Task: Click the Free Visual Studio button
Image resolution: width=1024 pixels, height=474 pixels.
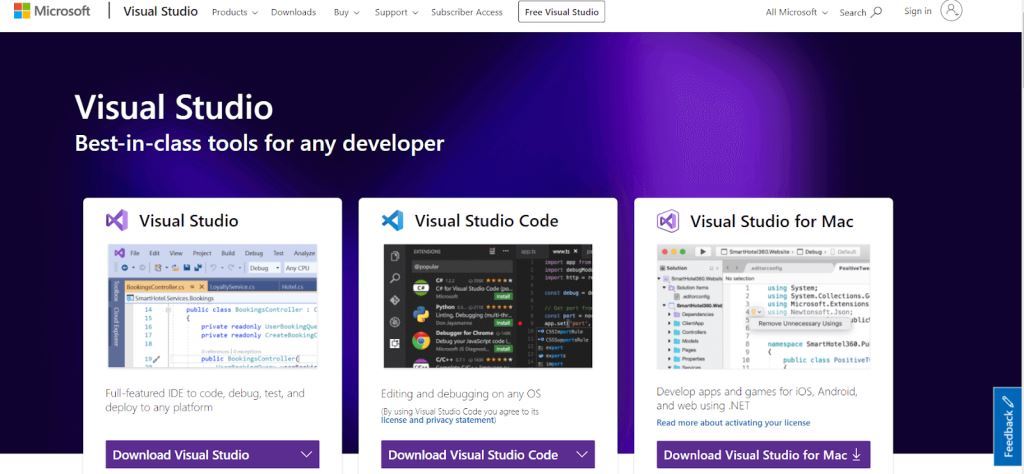Action: [x=562, y=12]
